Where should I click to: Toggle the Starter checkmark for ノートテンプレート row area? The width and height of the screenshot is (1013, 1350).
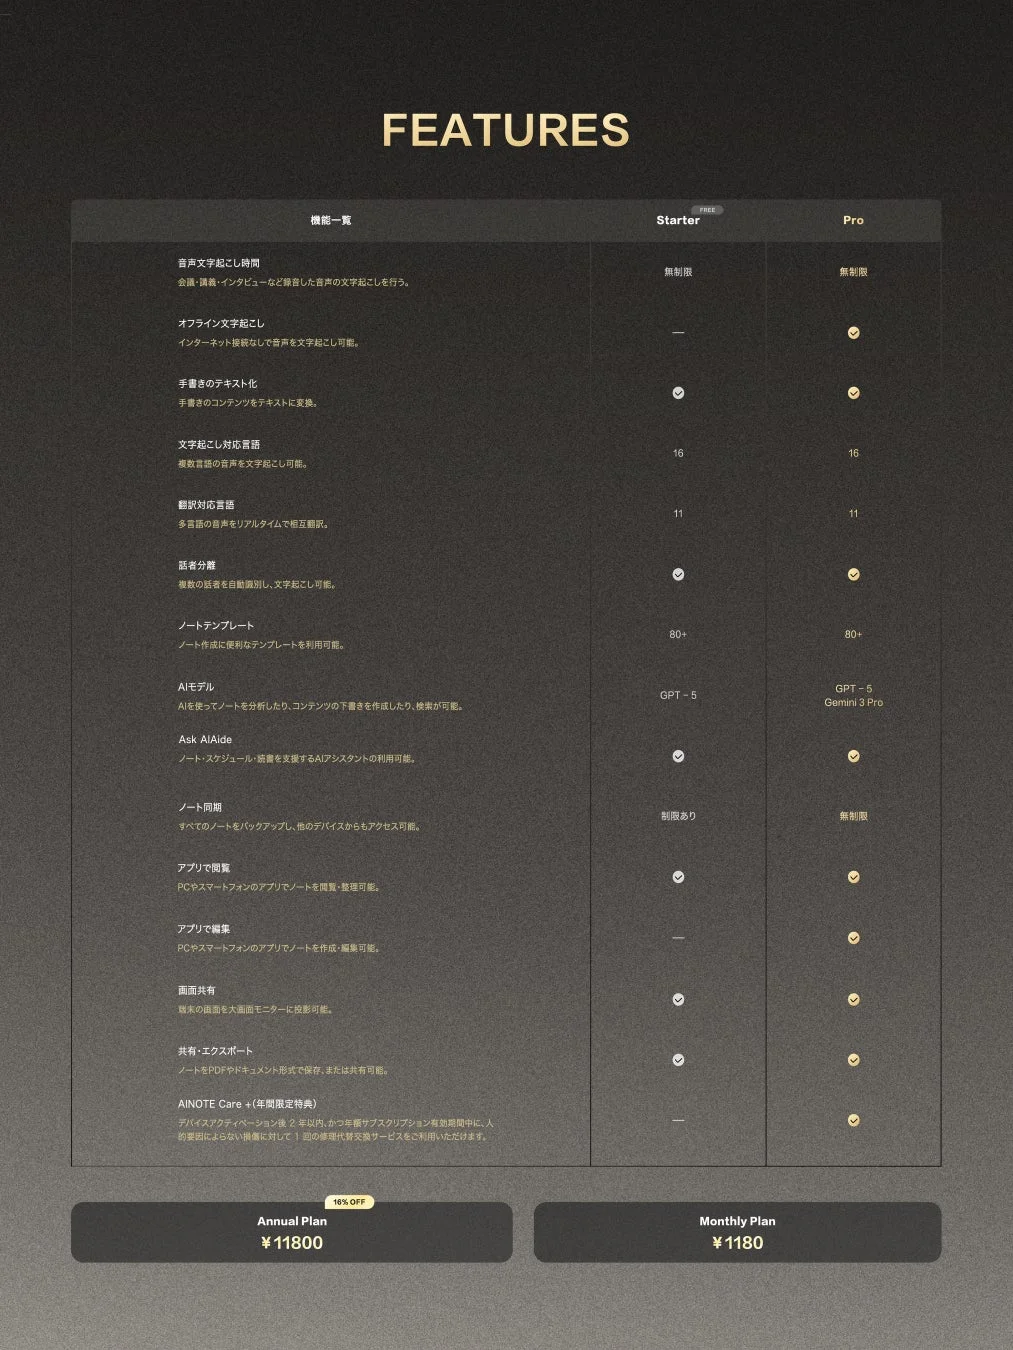[x=678, y=633]
